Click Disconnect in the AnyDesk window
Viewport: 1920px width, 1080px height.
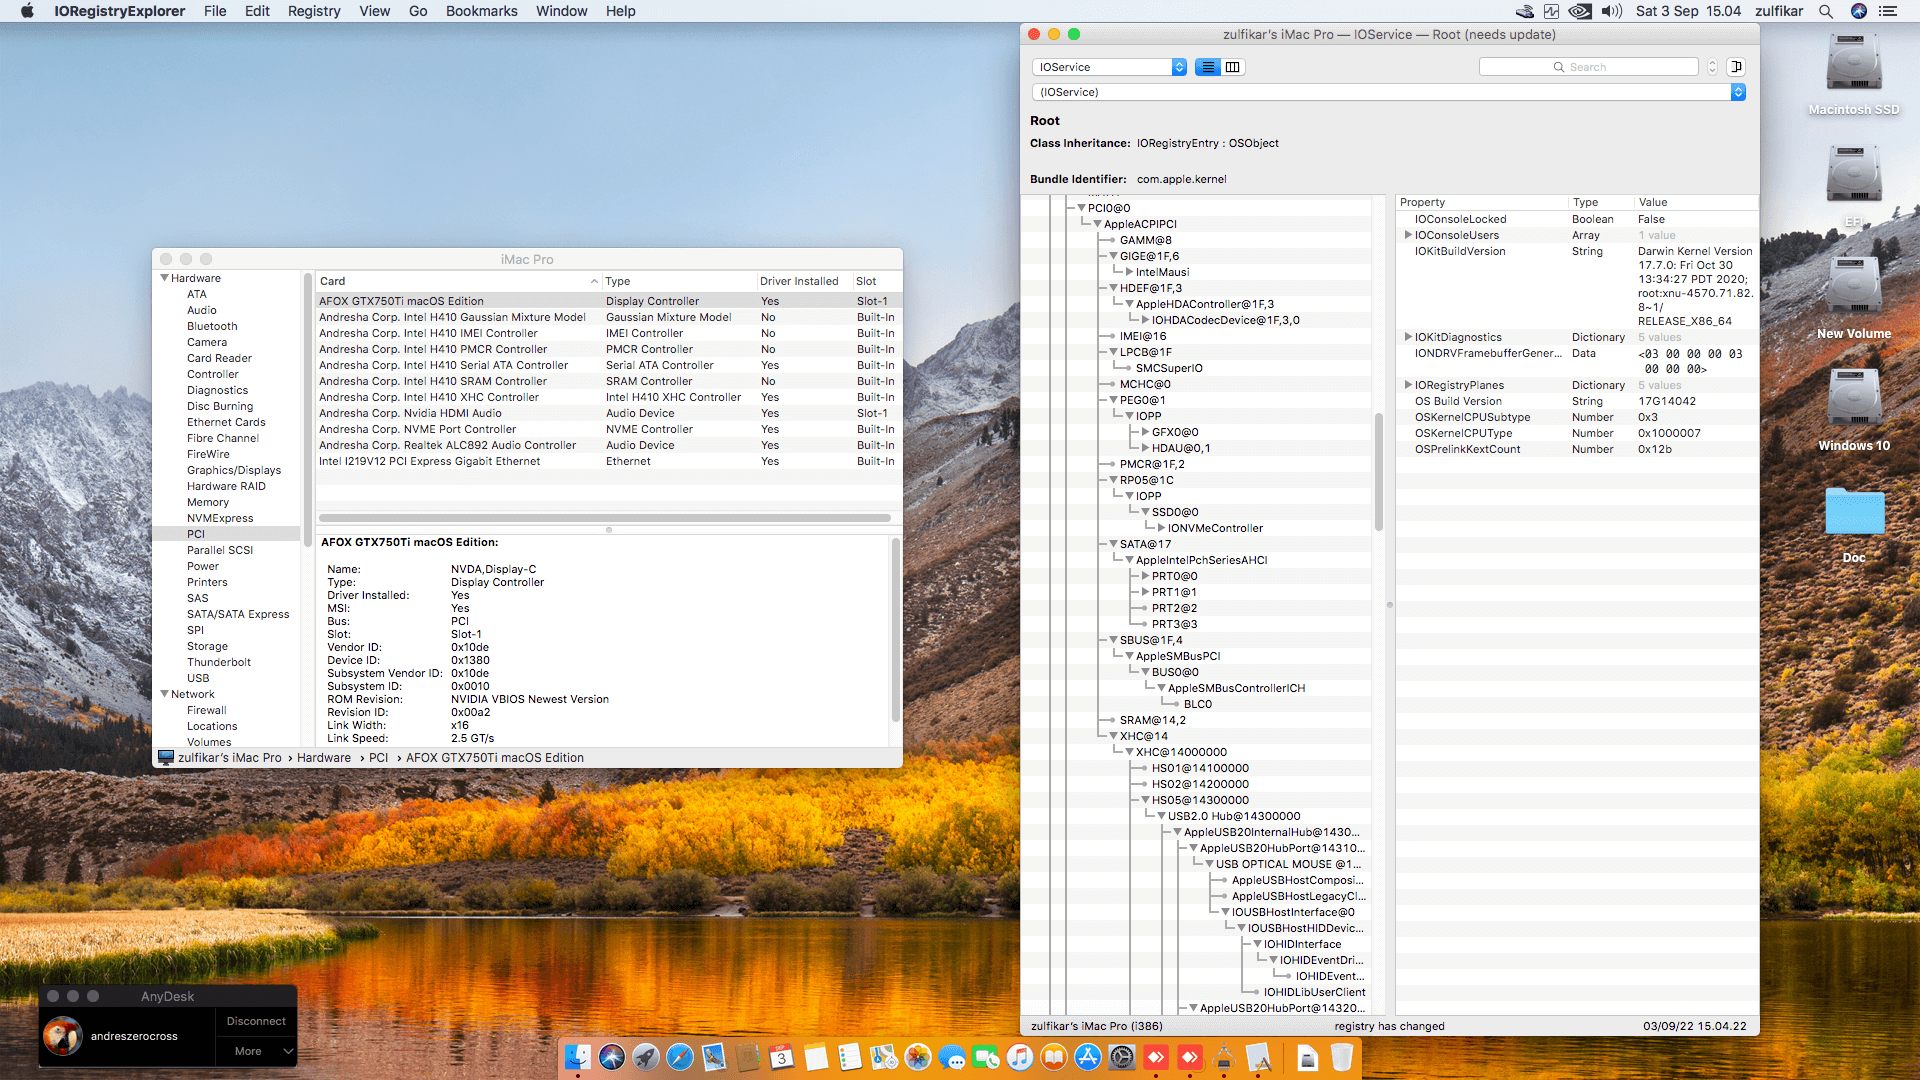[255, 1021]
